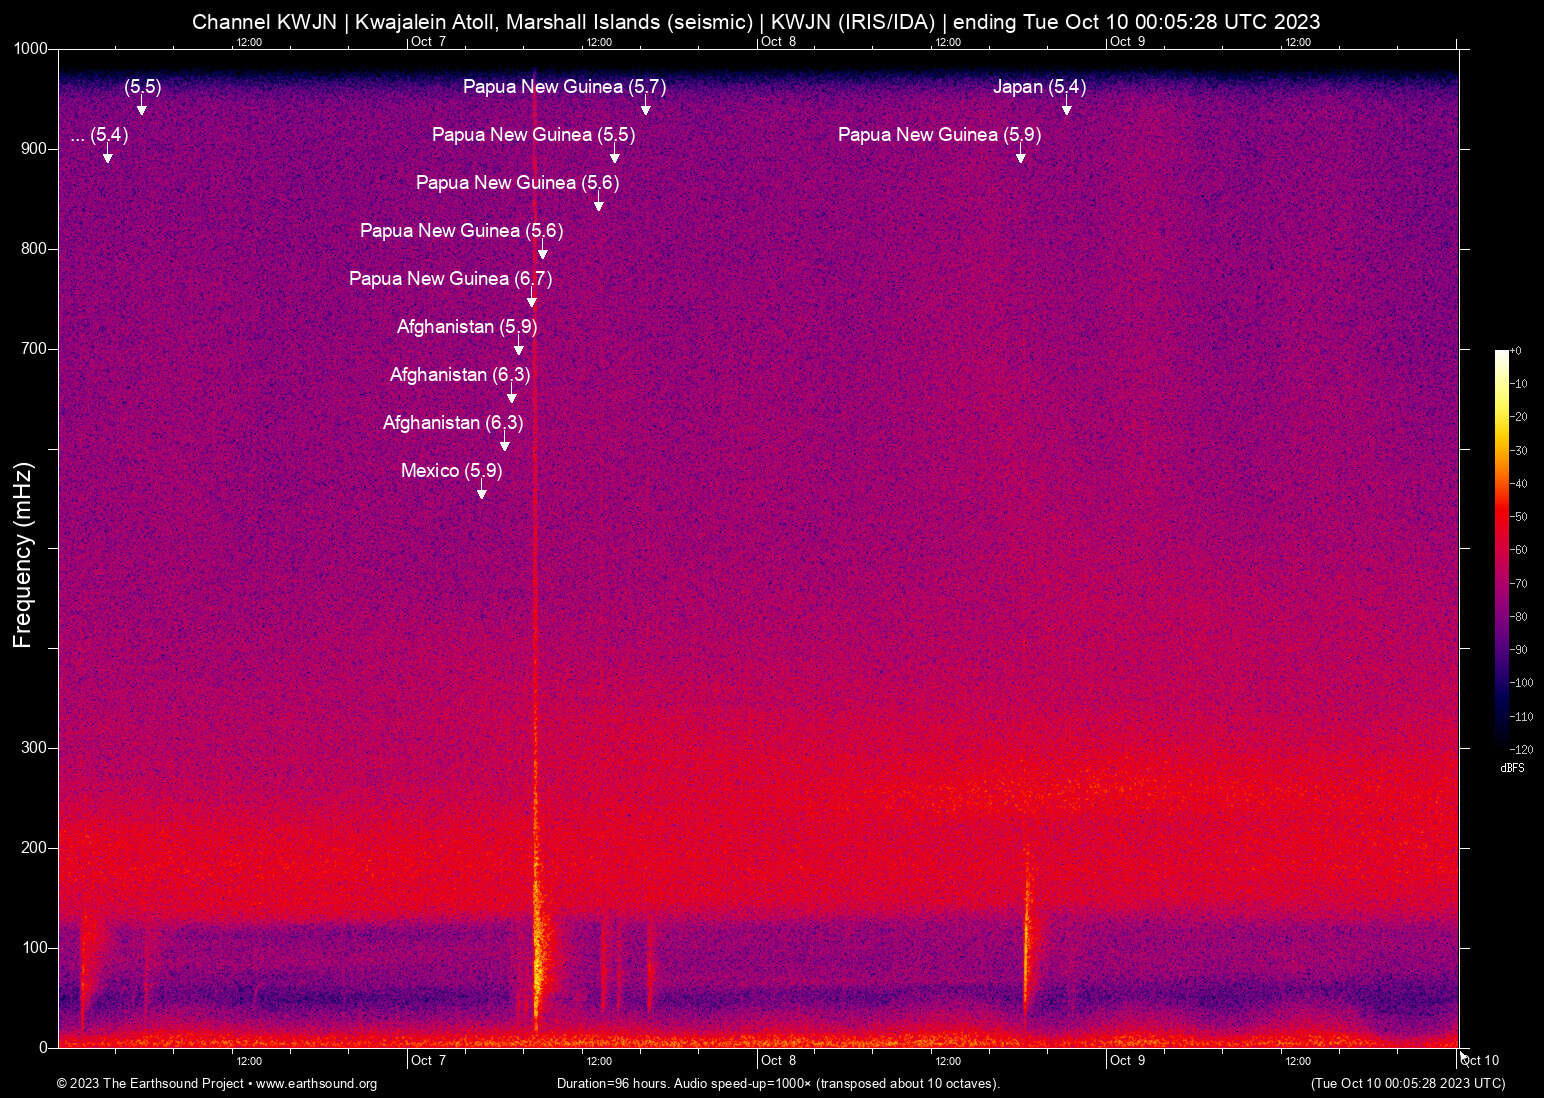Image resolution: width=1544 pixels, height=1098 pixels.
Task: Click the Japan (5.4) annotation arrow
Action: pos(1066,111)
